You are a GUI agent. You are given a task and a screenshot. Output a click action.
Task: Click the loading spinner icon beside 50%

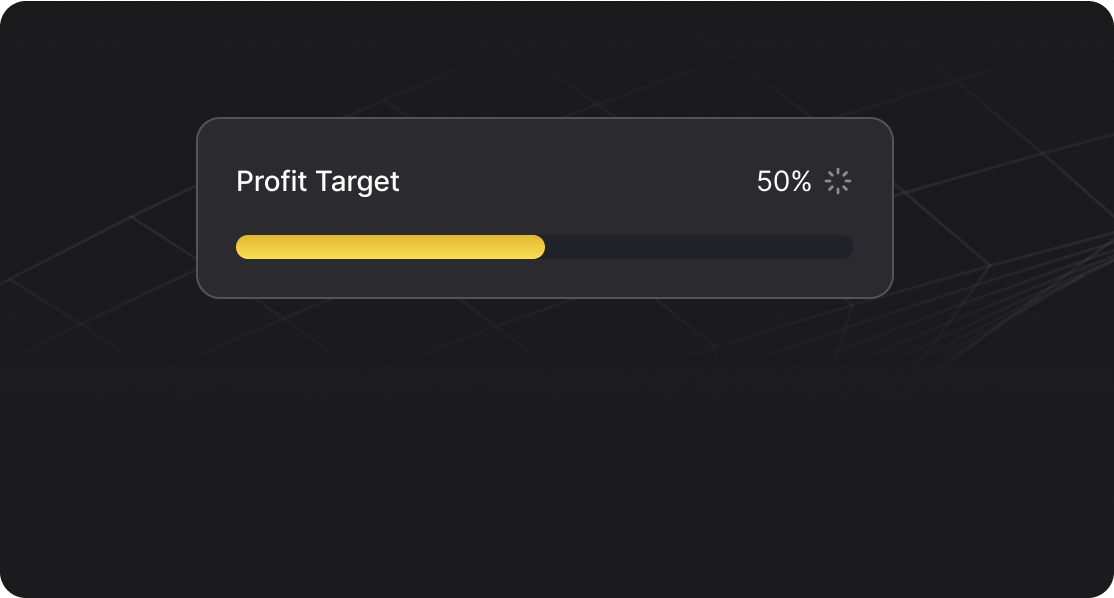point(838,181)
